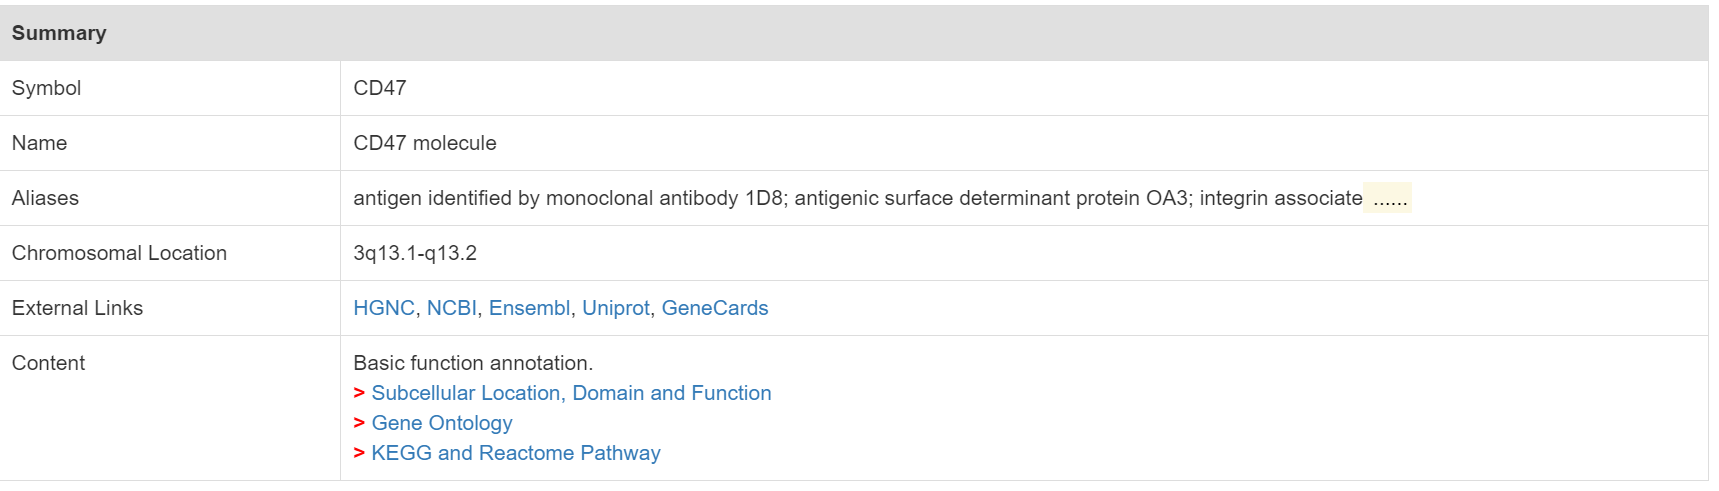Open the Ensembl external link
The height and width of the screenshot is (491, 1719).
(x=529, y=308)
